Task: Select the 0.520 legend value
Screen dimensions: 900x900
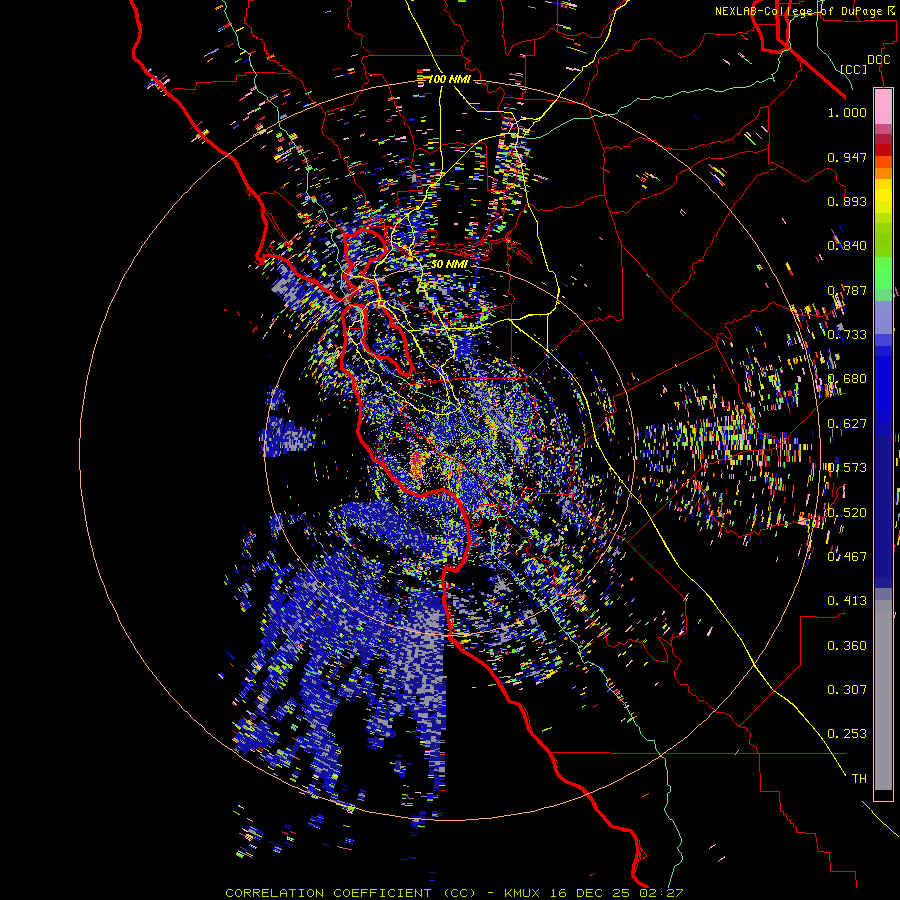Action: coord(847,512)
